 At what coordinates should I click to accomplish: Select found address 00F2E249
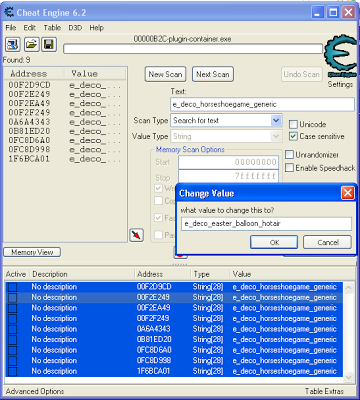coord(29,94)
